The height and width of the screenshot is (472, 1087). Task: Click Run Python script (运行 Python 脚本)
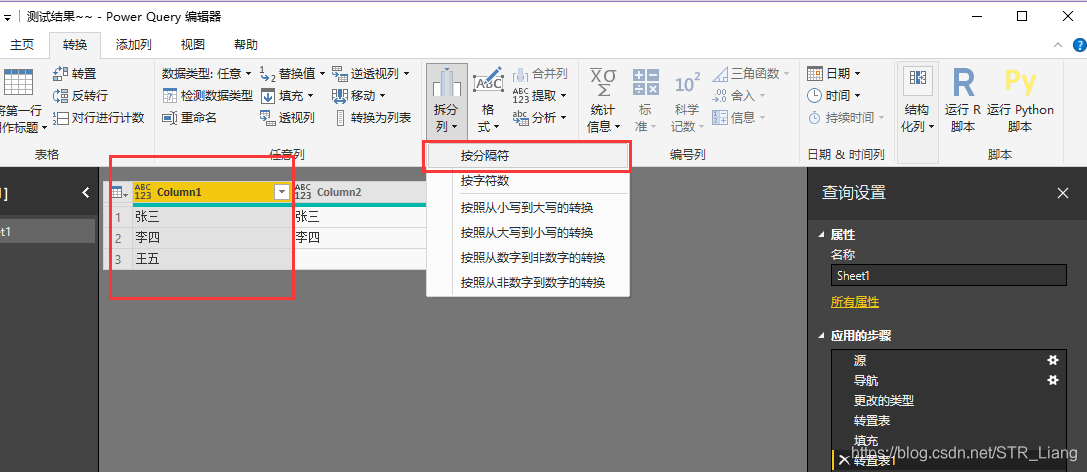(x=1020, y=101)
